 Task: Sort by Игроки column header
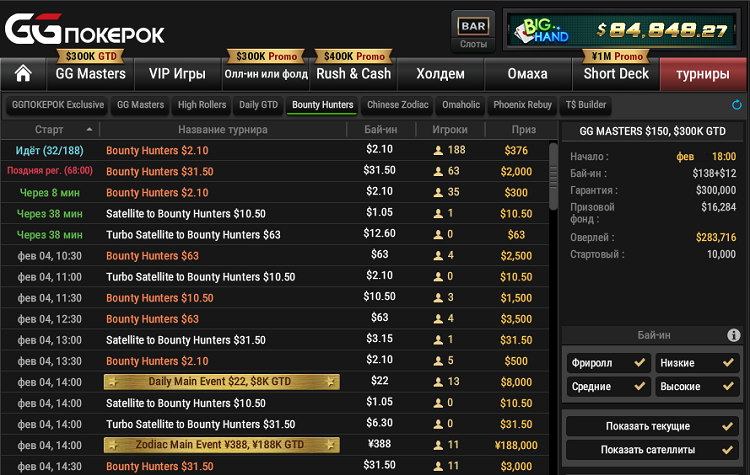(x=450, y=130)
